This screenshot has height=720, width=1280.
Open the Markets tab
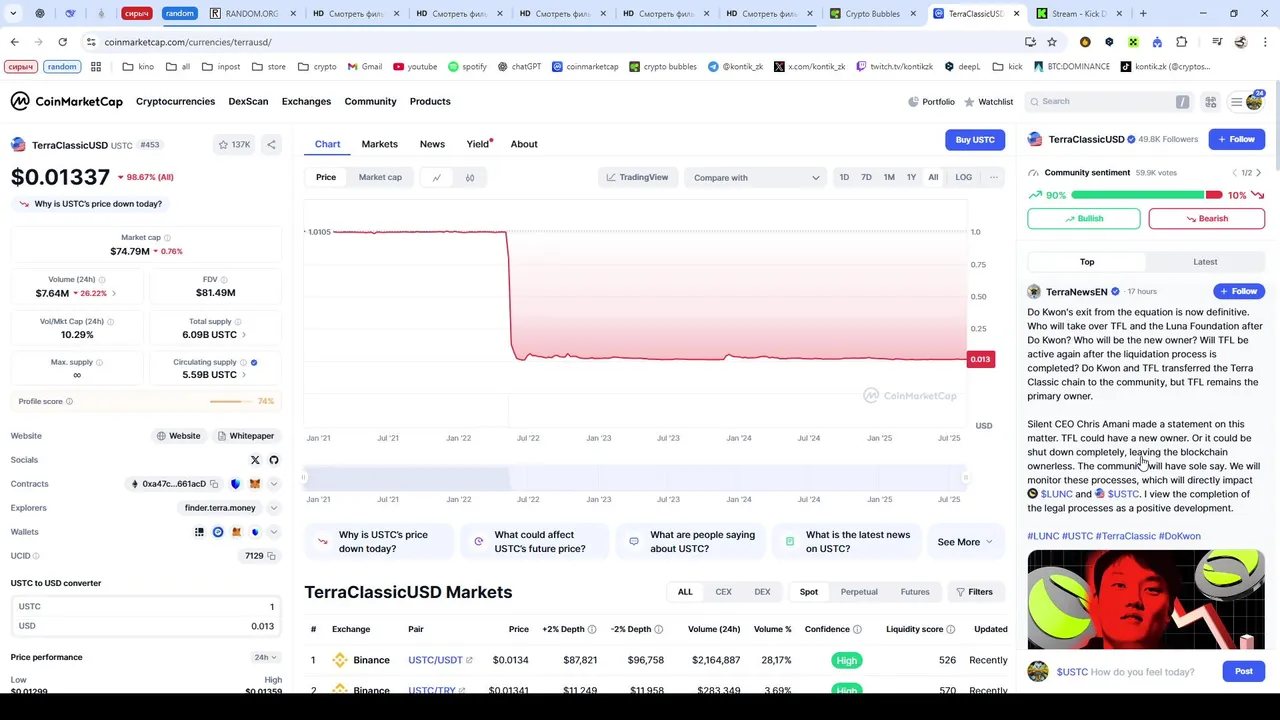point(380,144)
